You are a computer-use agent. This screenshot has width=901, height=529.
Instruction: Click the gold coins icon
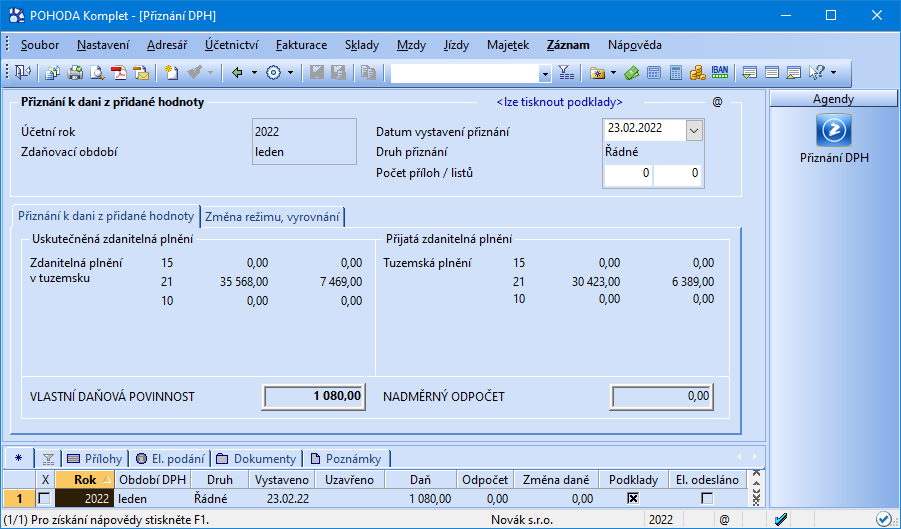tap(697, 73)
